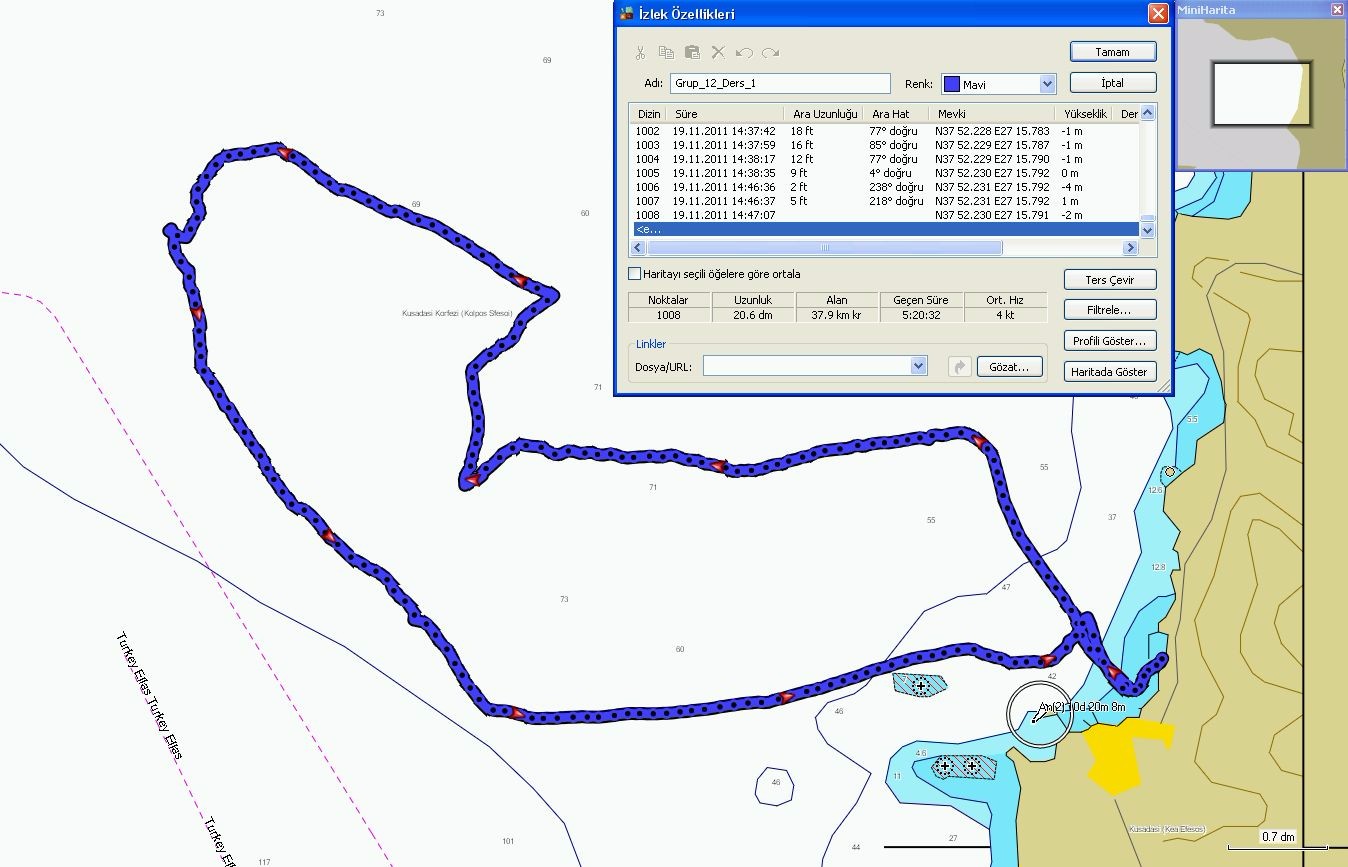This screenshot has width=1348, height=867.
Task: Click the Ara Uzunluğu column header
Action: [x=825, y=114]
